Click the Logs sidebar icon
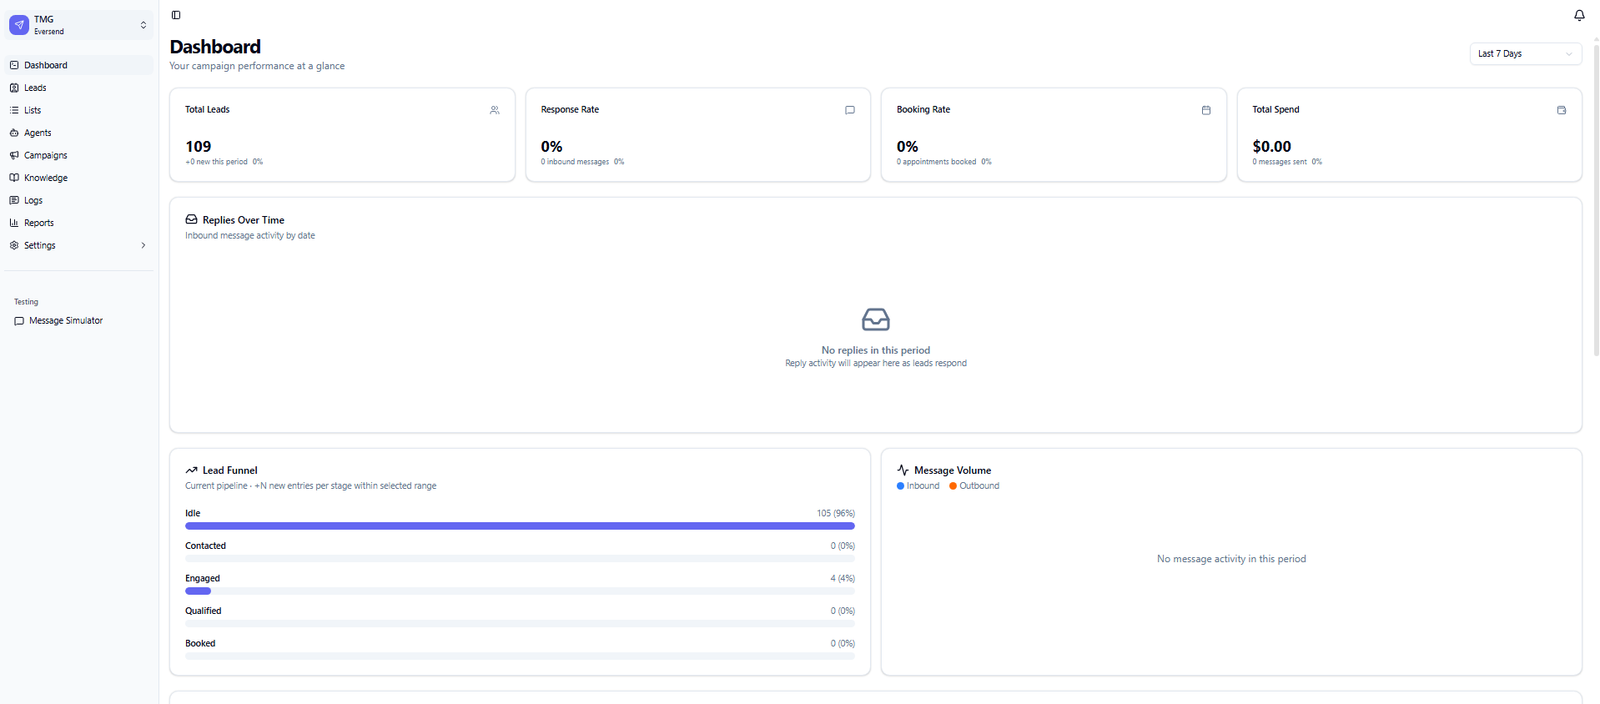Viewport: 1600px width, 704px height. (x=14, y=200)
